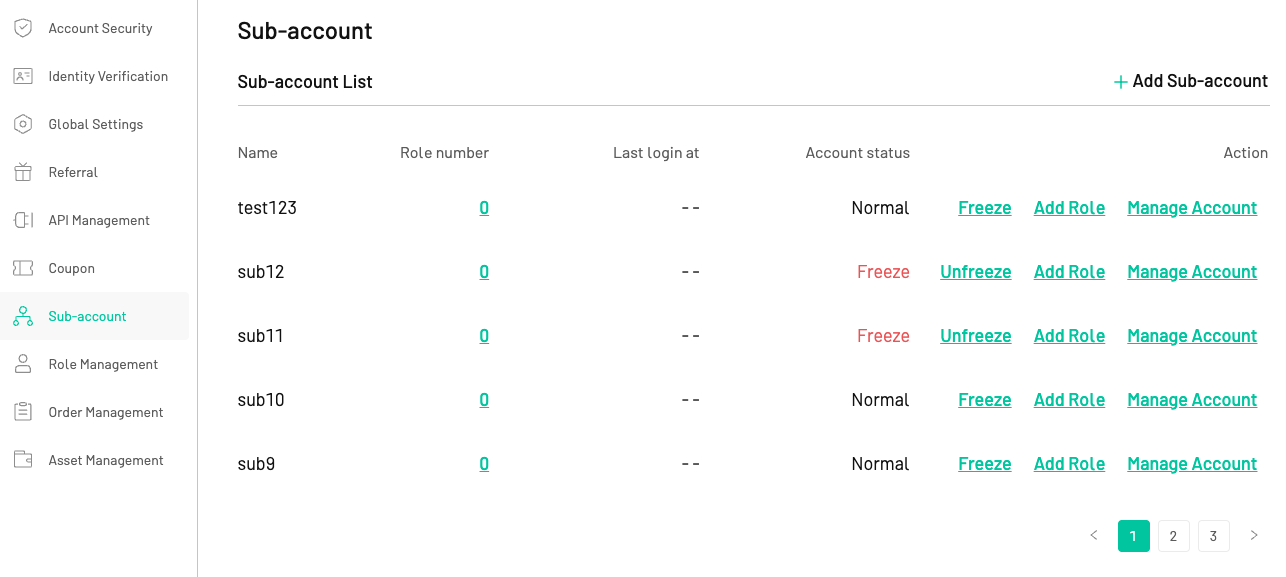
Task: Unfreeze the sub12 sub-account
Action: point(976,272)
